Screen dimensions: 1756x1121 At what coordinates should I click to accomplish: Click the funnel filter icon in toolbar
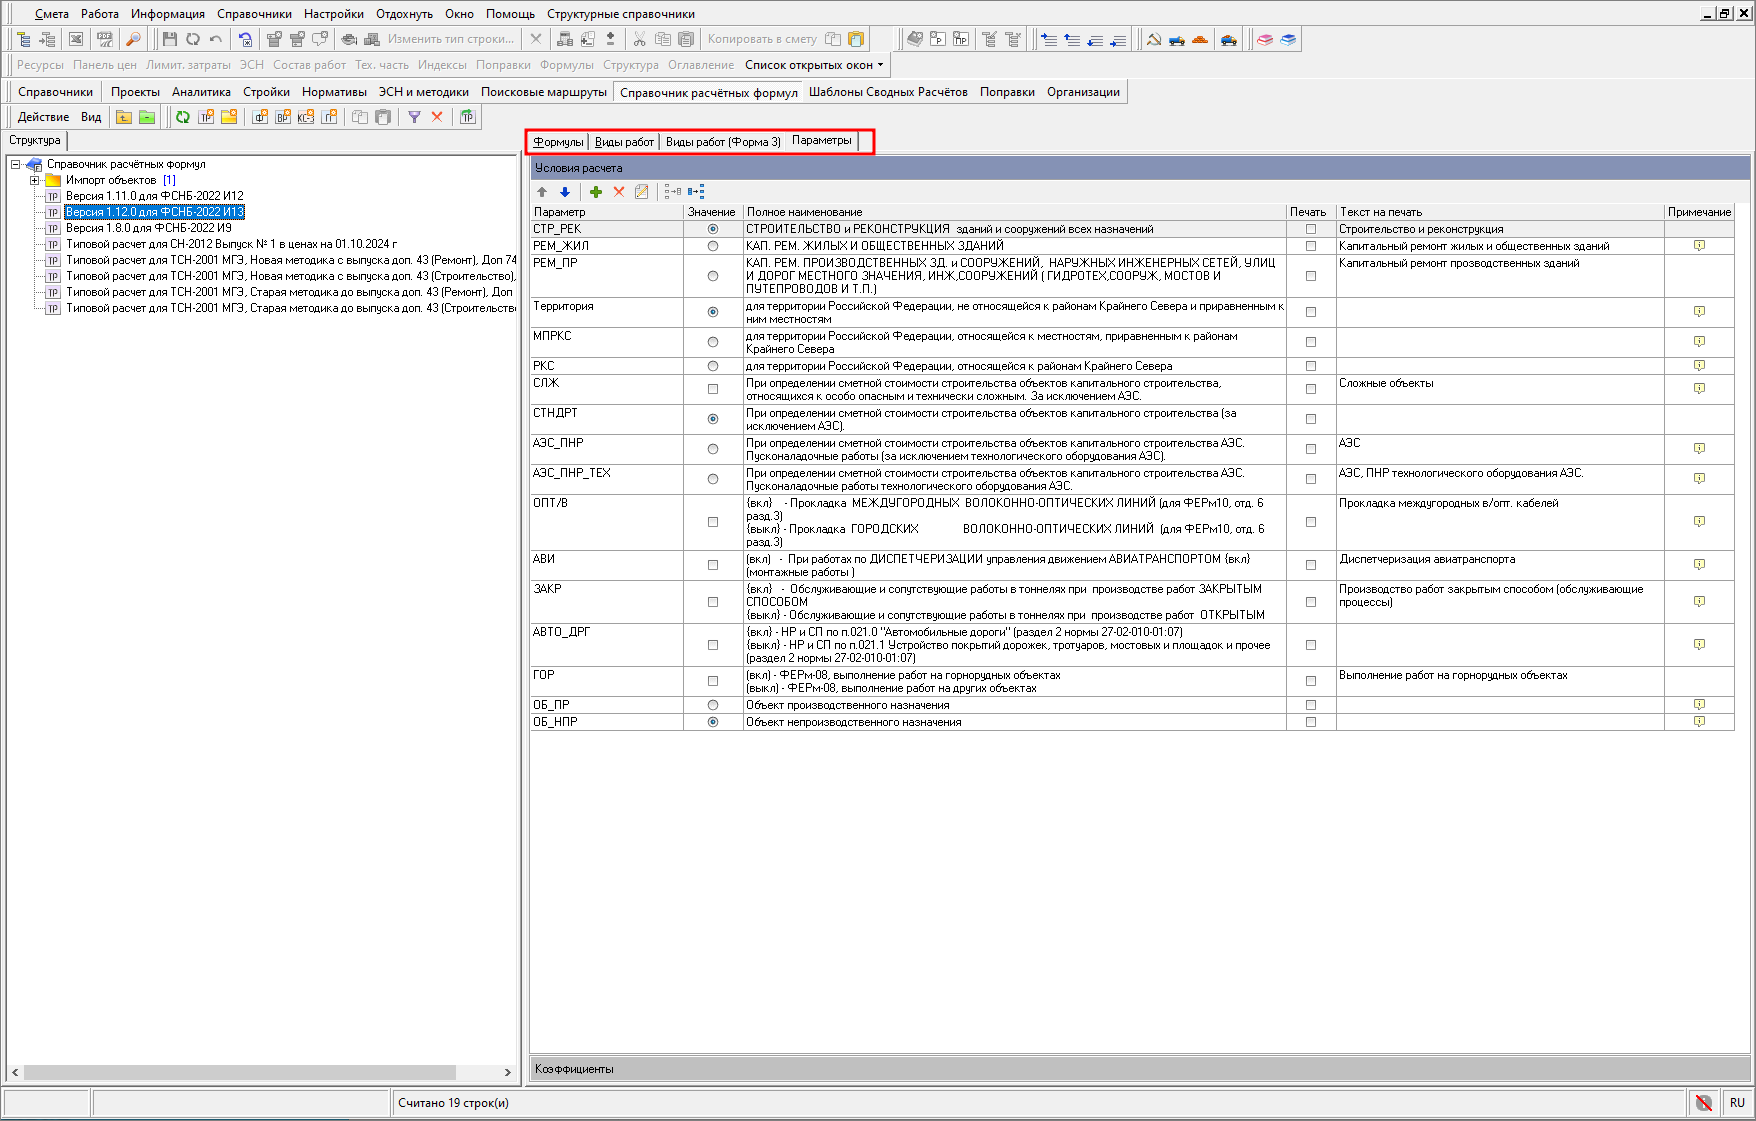414,117
